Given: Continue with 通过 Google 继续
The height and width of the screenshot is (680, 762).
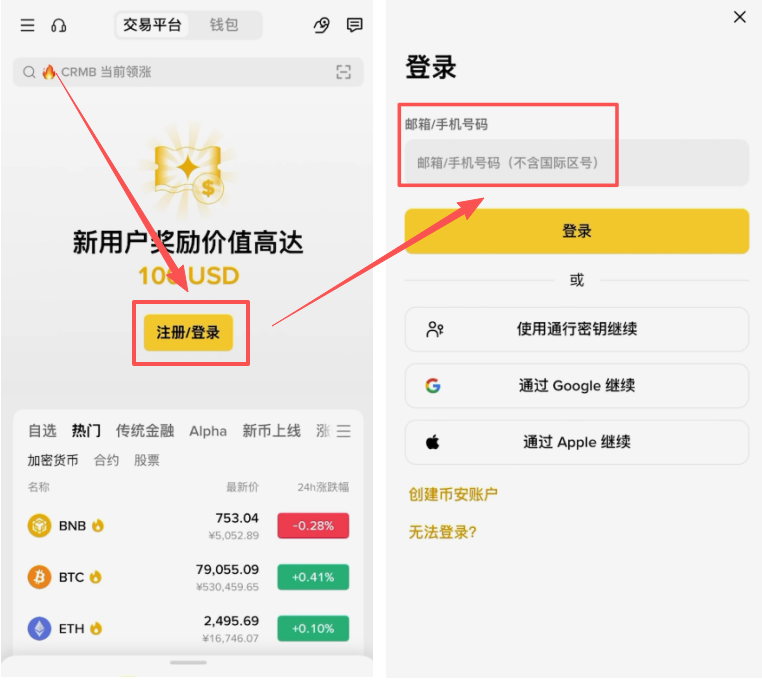Looking at the screenshot, I should [x=577, y=386].
